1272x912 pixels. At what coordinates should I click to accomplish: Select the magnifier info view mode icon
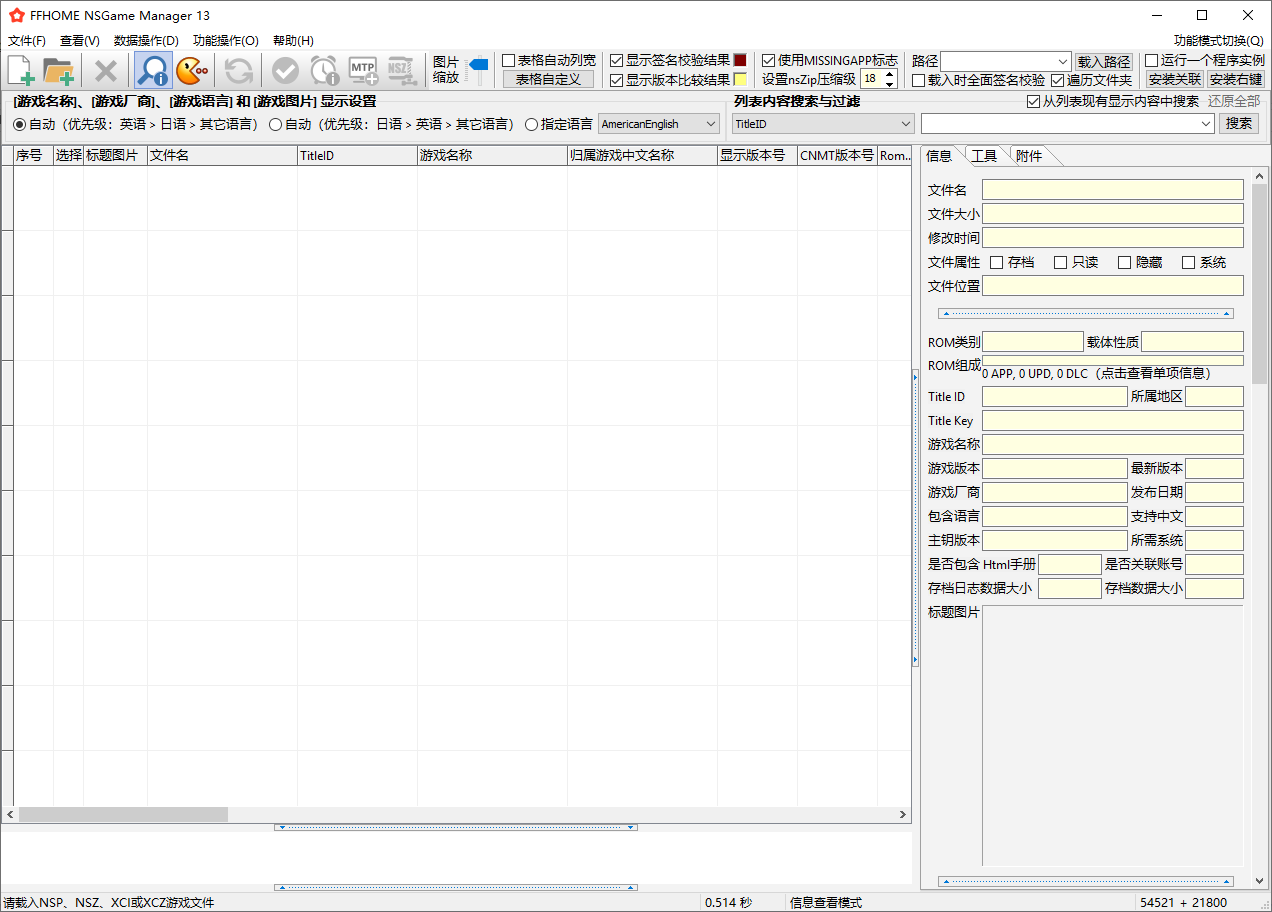coord(153,70)
